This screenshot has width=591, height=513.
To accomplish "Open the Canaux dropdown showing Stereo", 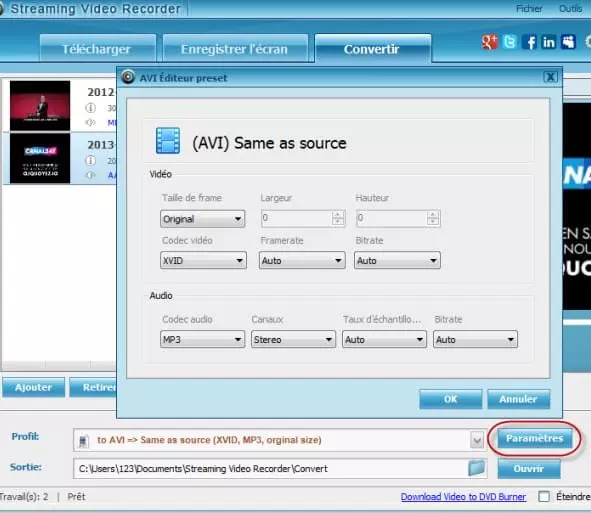I will tap(293, 339).
